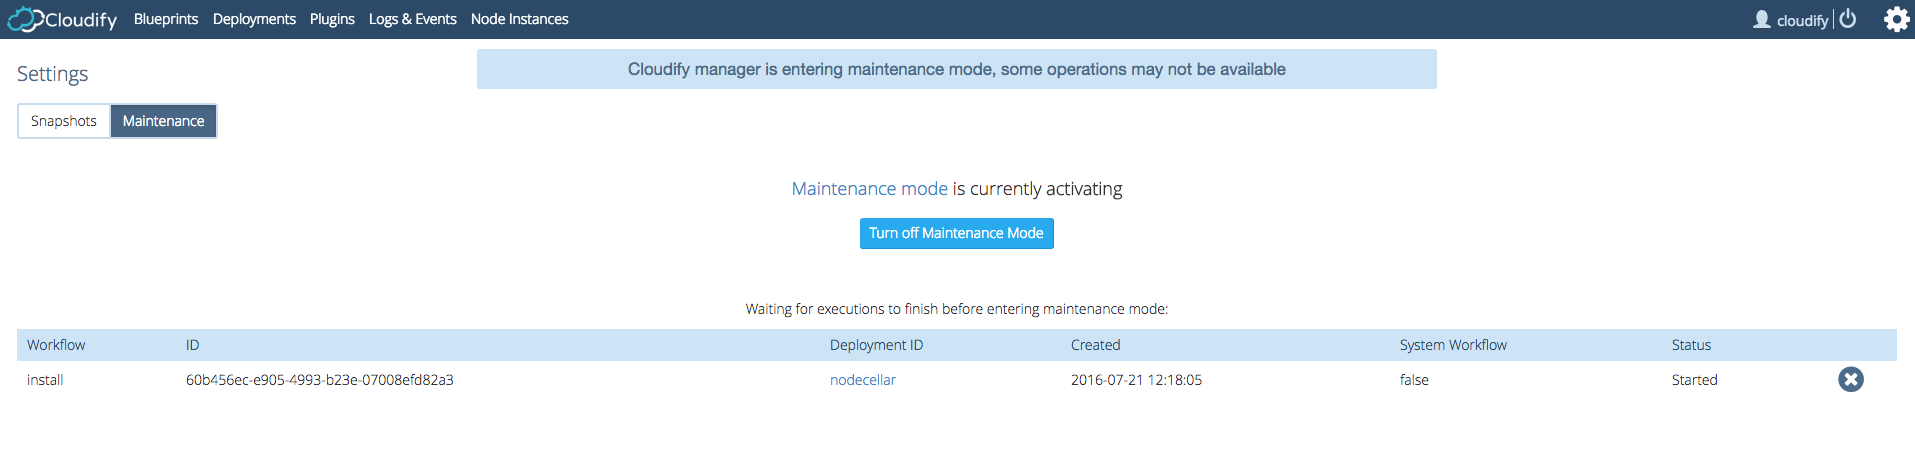
Task: Open the Plugins page
Action: pos(332,19)
